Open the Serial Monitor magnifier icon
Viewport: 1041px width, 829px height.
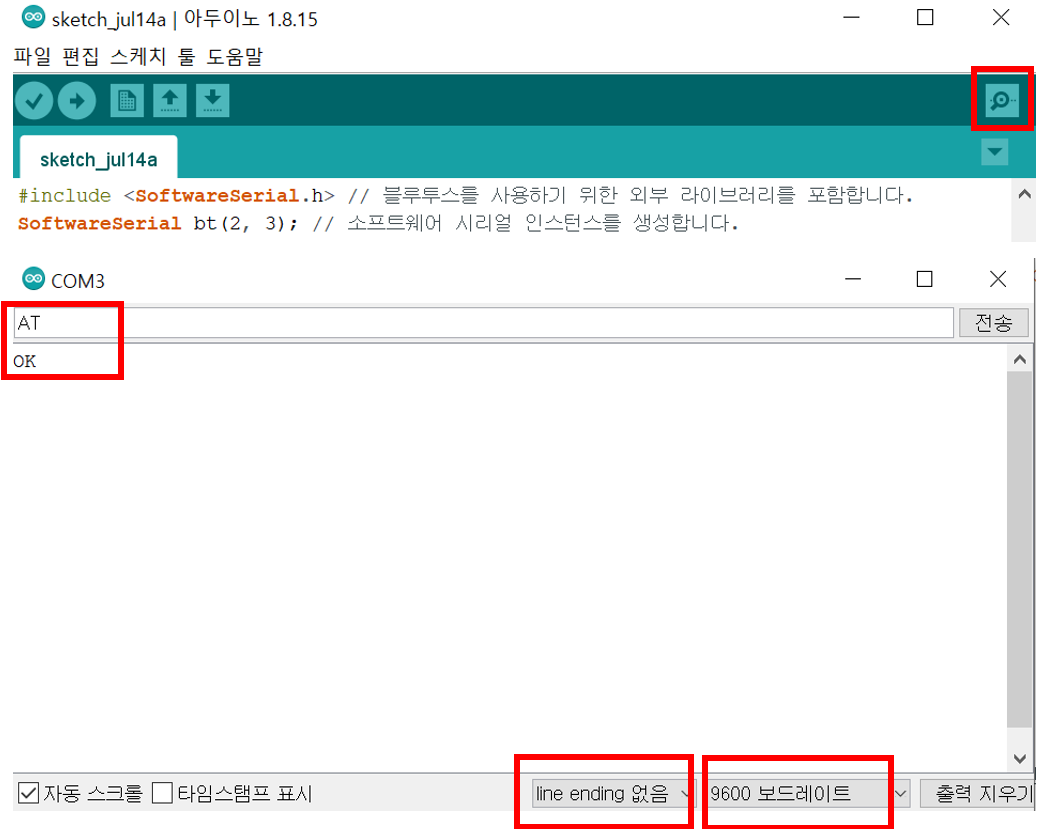[x=1002, y=101]
